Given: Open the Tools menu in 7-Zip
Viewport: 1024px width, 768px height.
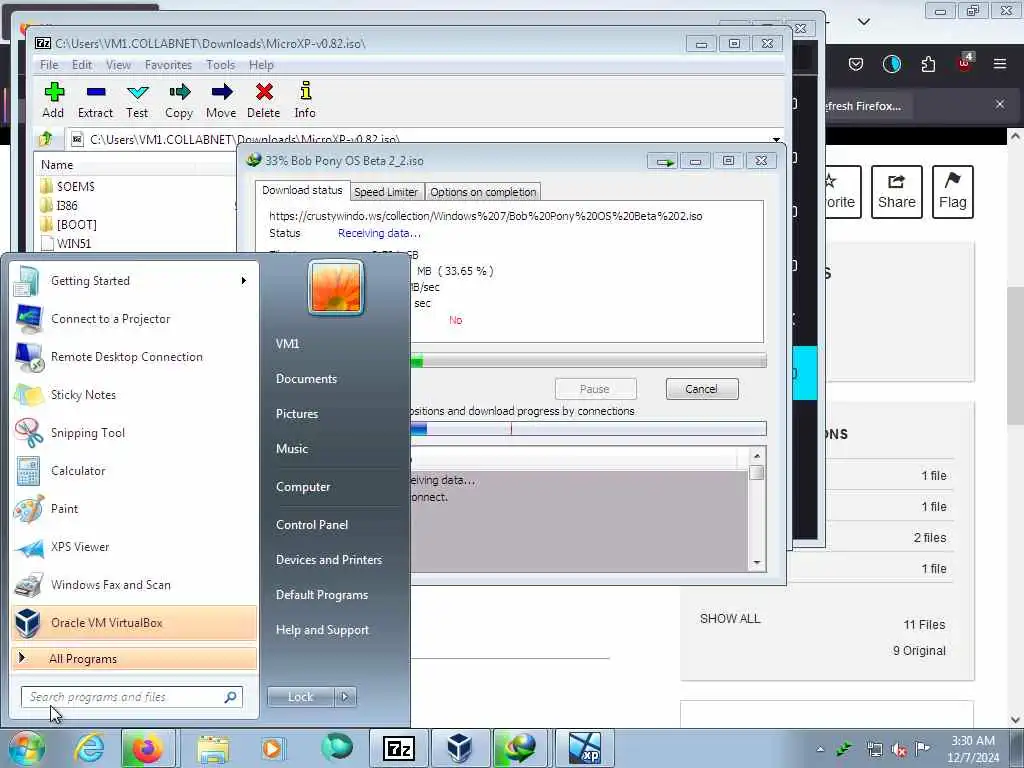Looking at the screenshot, I should coord(221,65).
